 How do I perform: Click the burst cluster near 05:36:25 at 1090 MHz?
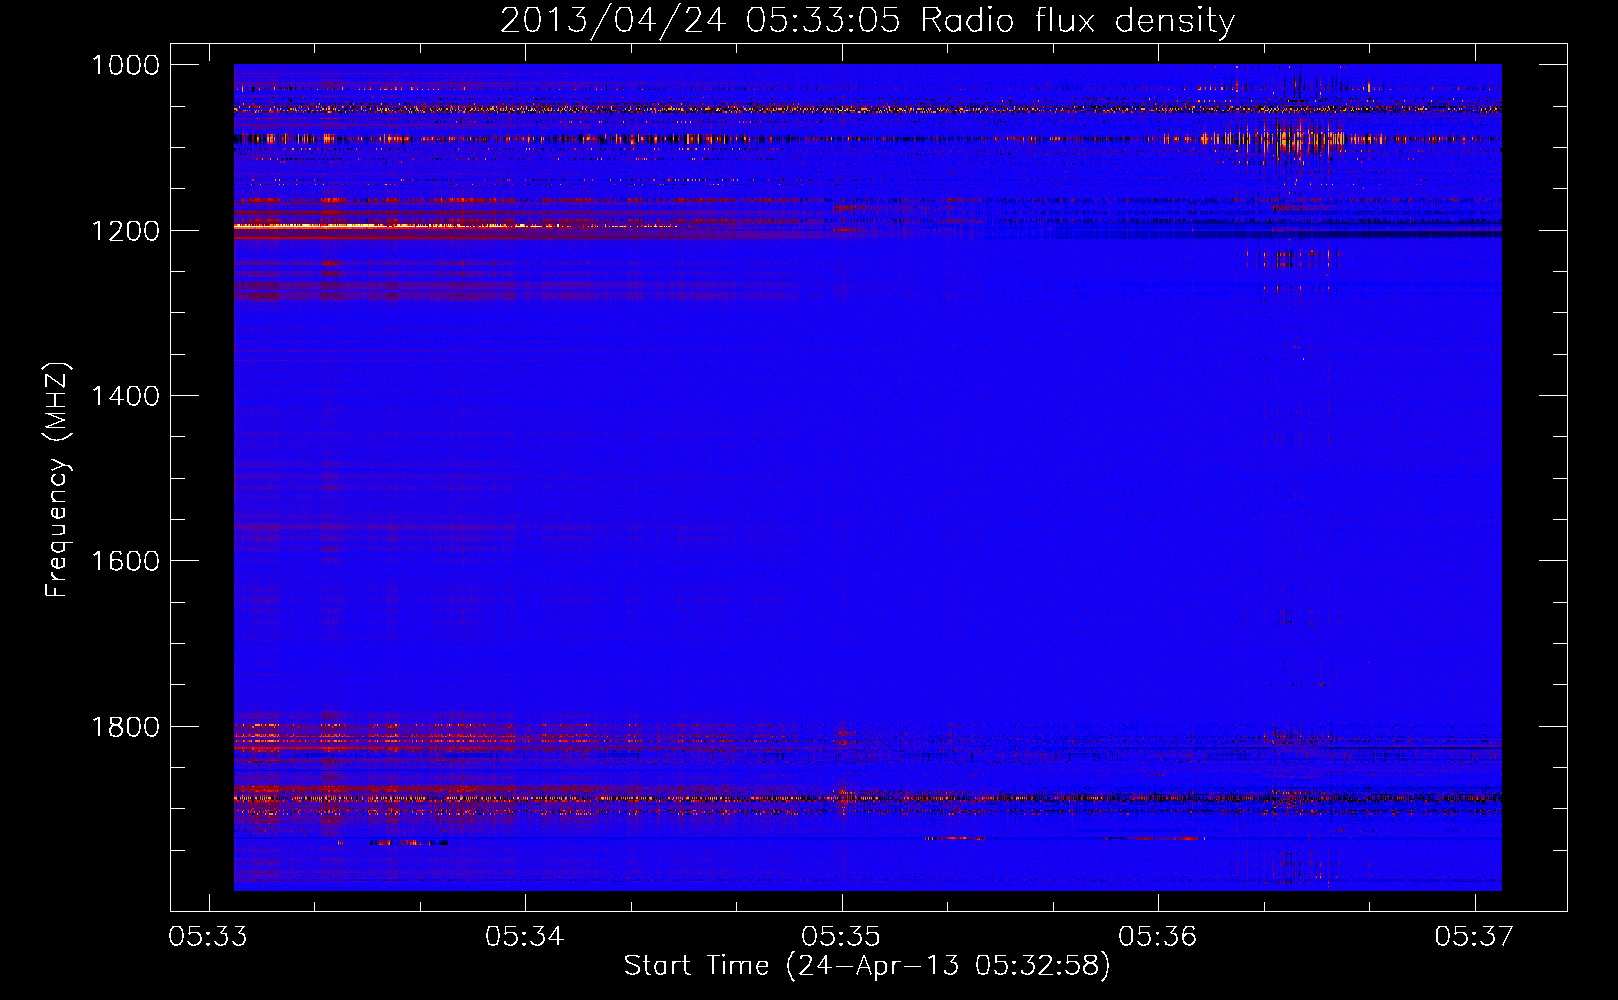(x=1300, y=140)
